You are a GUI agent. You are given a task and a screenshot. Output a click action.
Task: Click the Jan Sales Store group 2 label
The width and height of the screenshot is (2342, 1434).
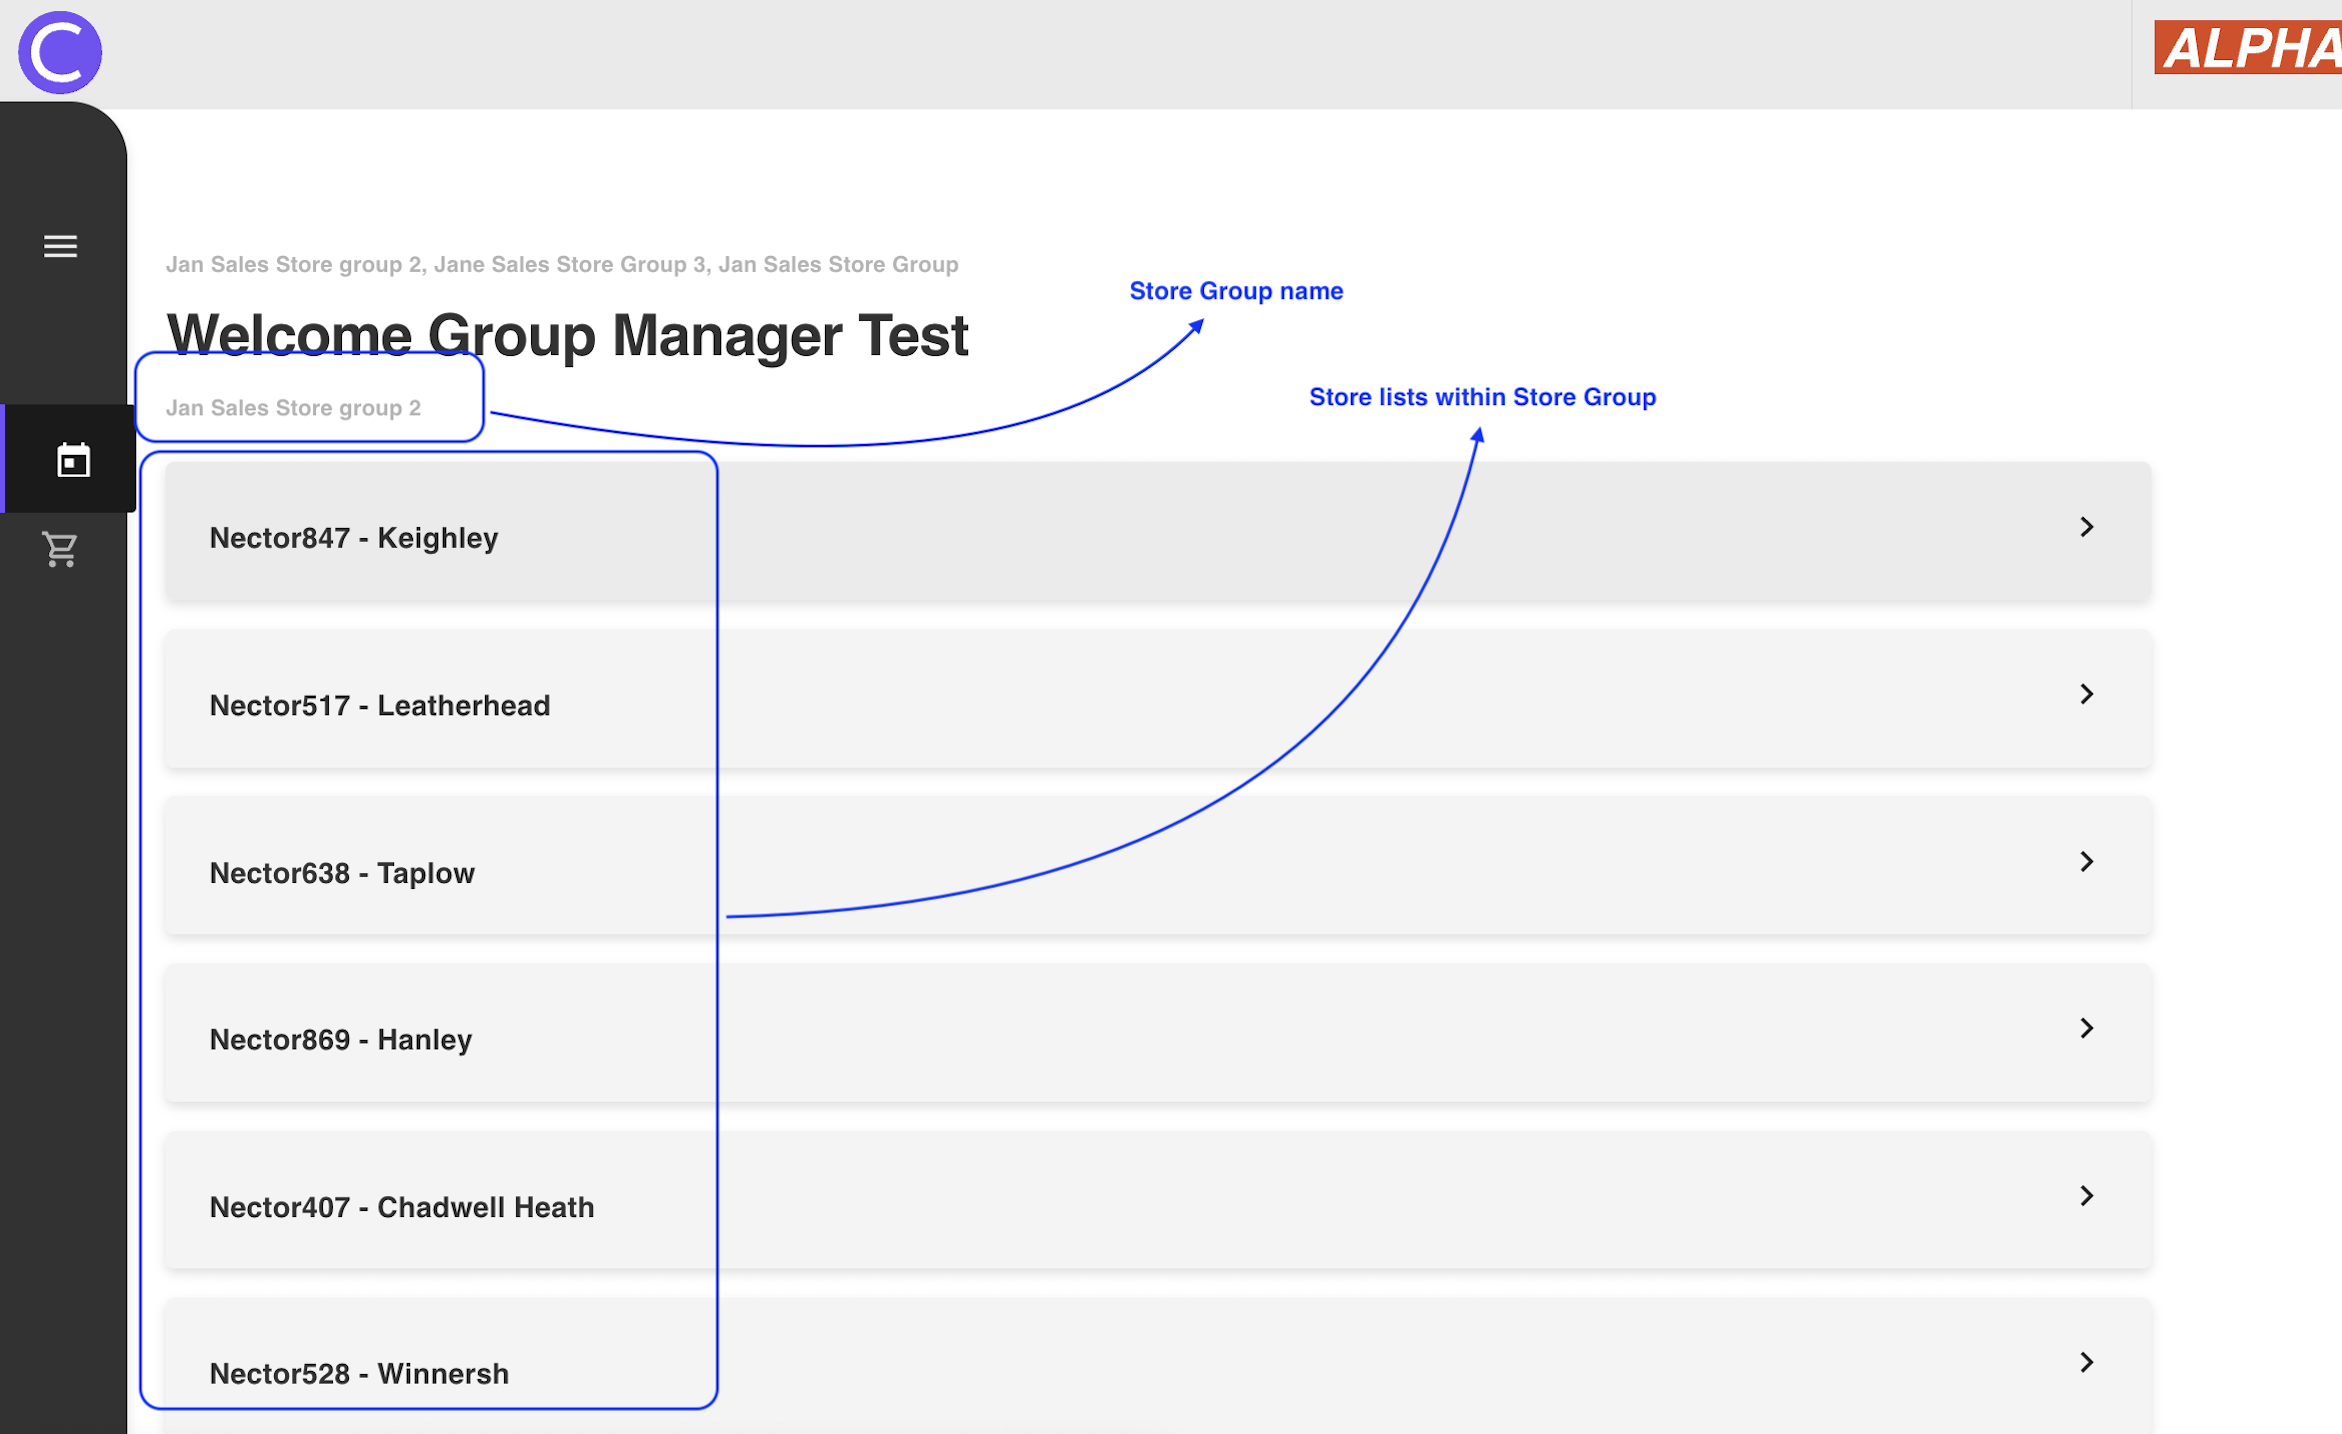293,408
